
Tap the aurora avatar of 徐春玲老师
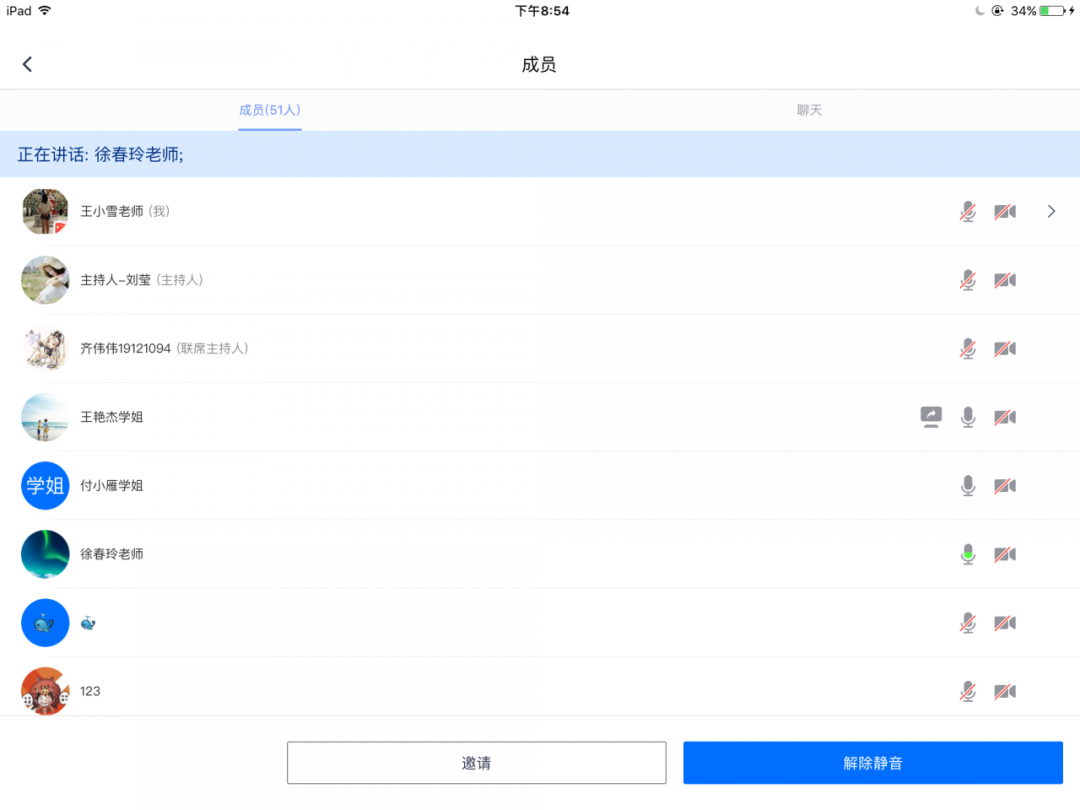(45, 554)
